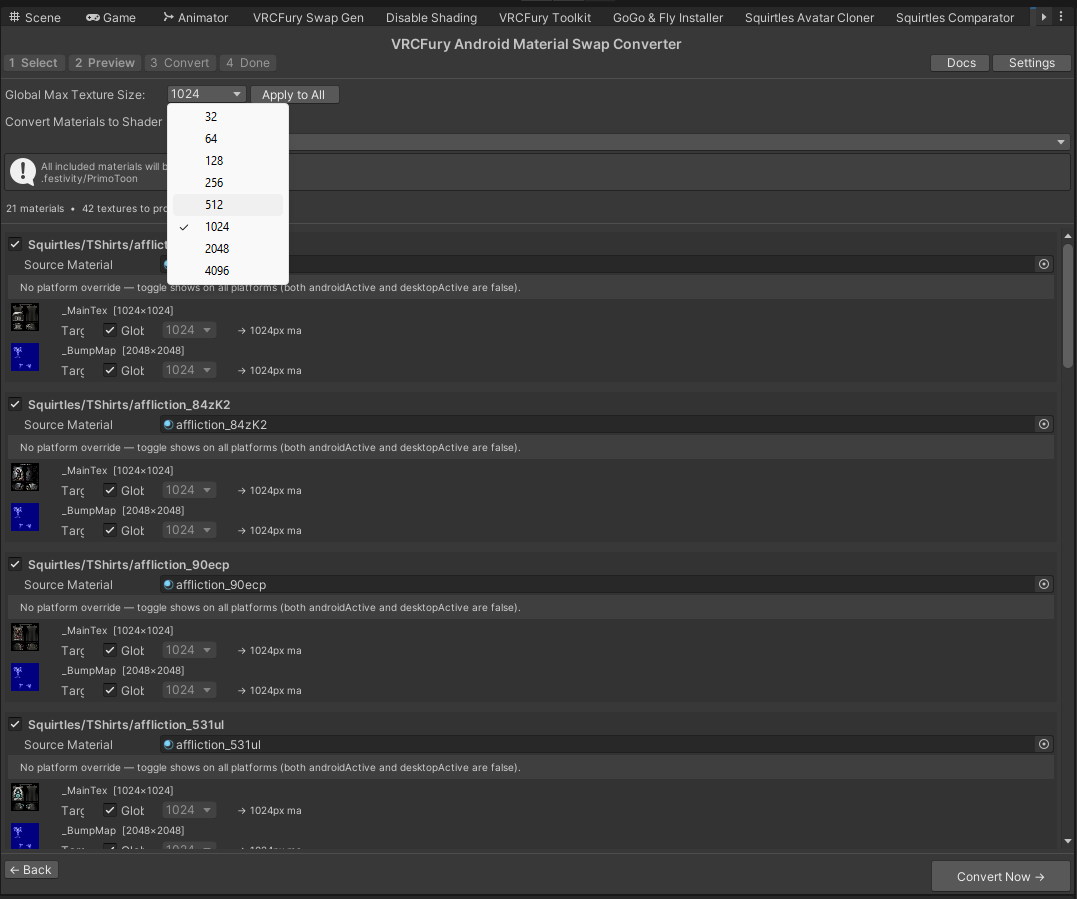Choose 256 from texture size list
This screenshot has height=899, width=1077.
227,183
